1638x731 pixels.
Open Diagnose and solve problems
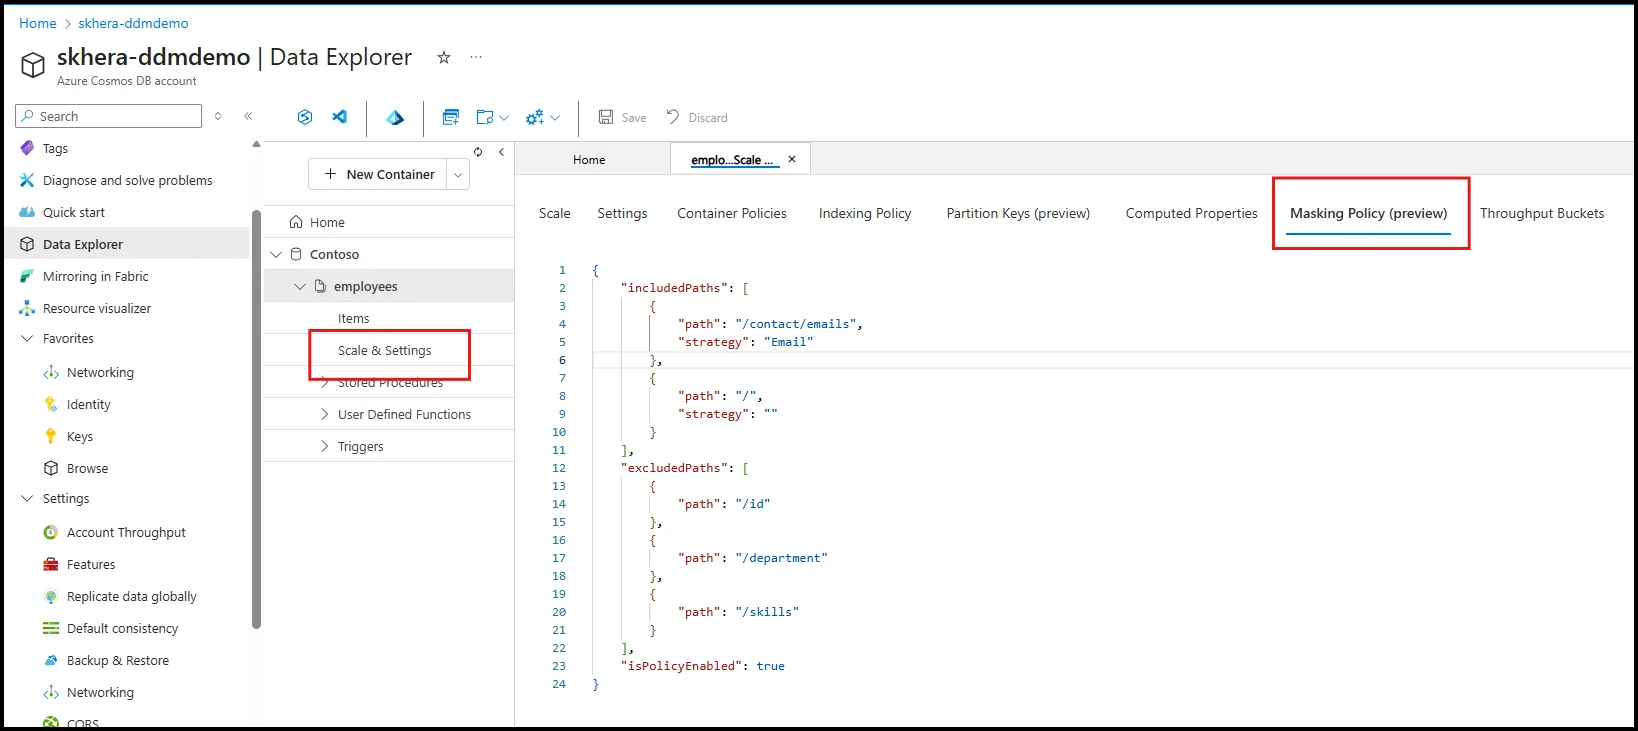tap(127, 180)
